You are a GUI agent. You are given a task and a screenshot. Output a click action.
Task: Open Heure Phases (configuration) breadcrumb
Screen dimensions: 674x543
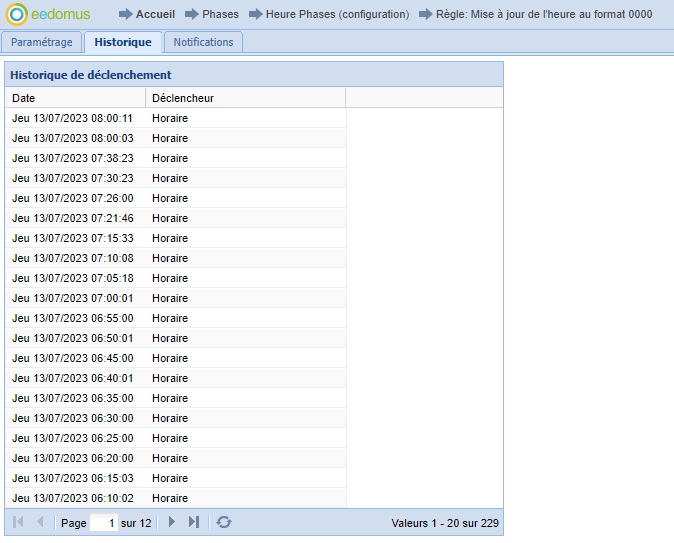[x=337, y=15]
